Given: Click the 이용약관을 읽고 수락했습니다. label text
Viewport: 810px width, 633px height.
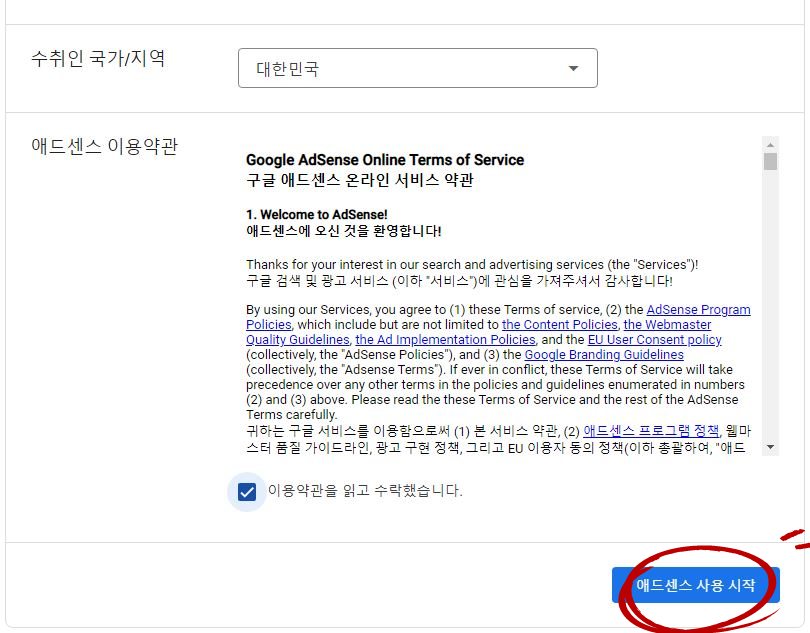Looking at the screenshot, I should click(x=365, y=490).
